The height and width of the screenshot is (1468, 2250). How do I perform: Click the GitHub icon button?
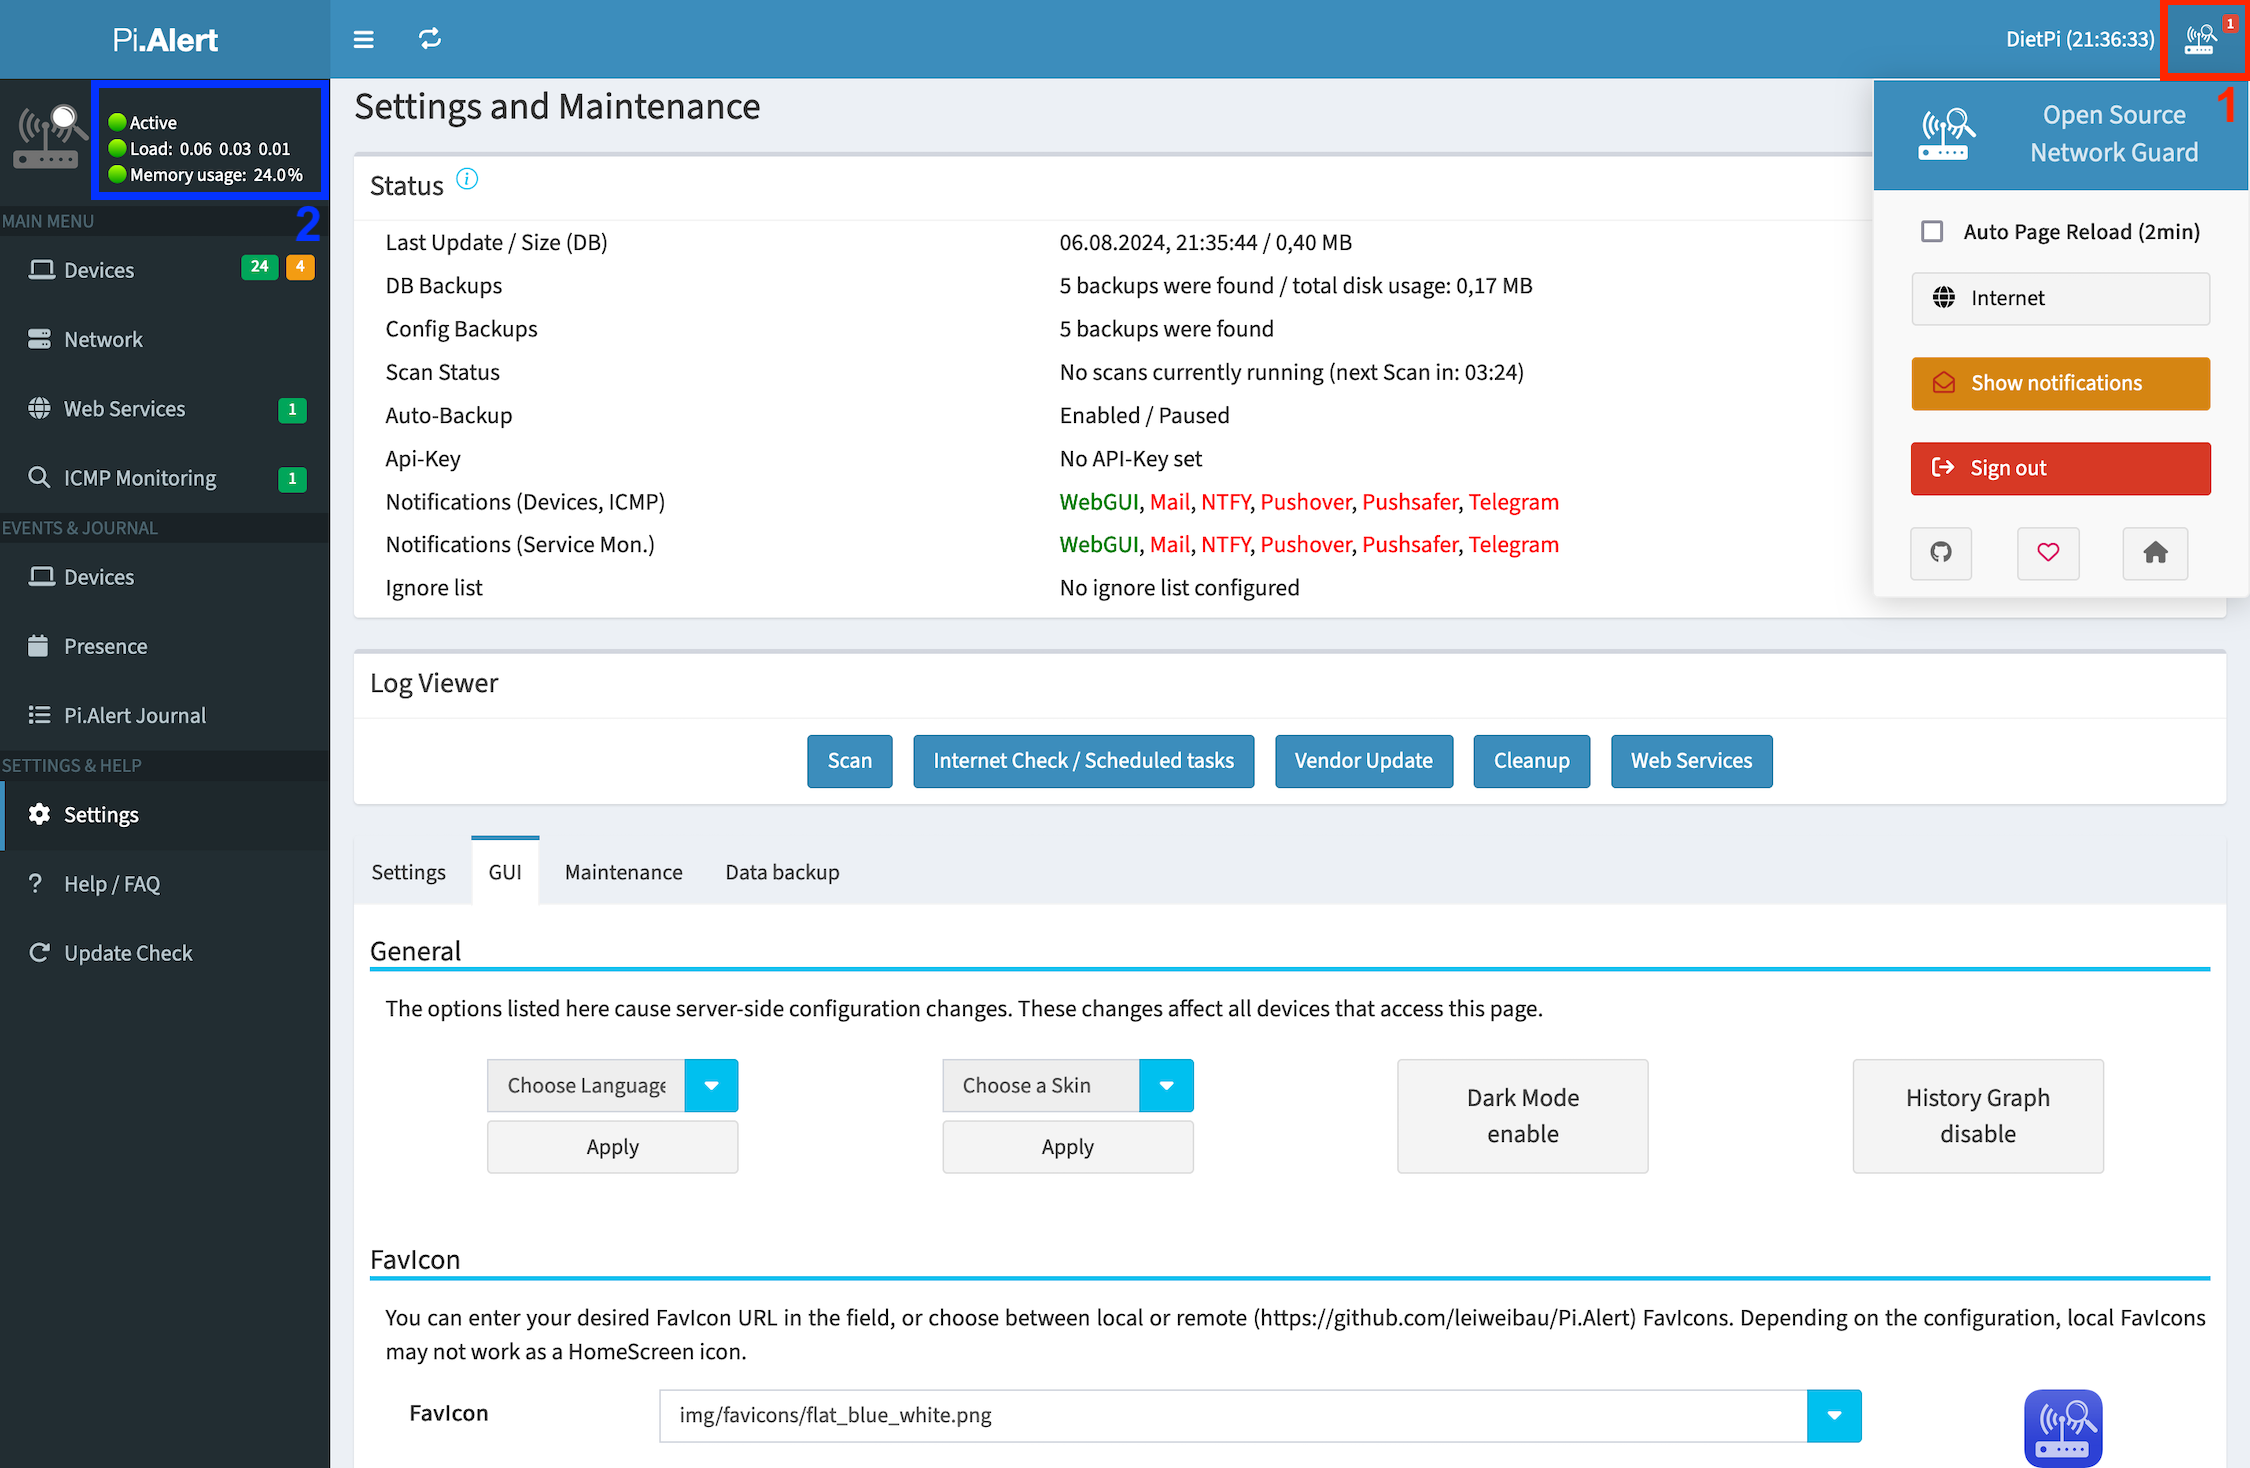click(x=1941, y=553)
